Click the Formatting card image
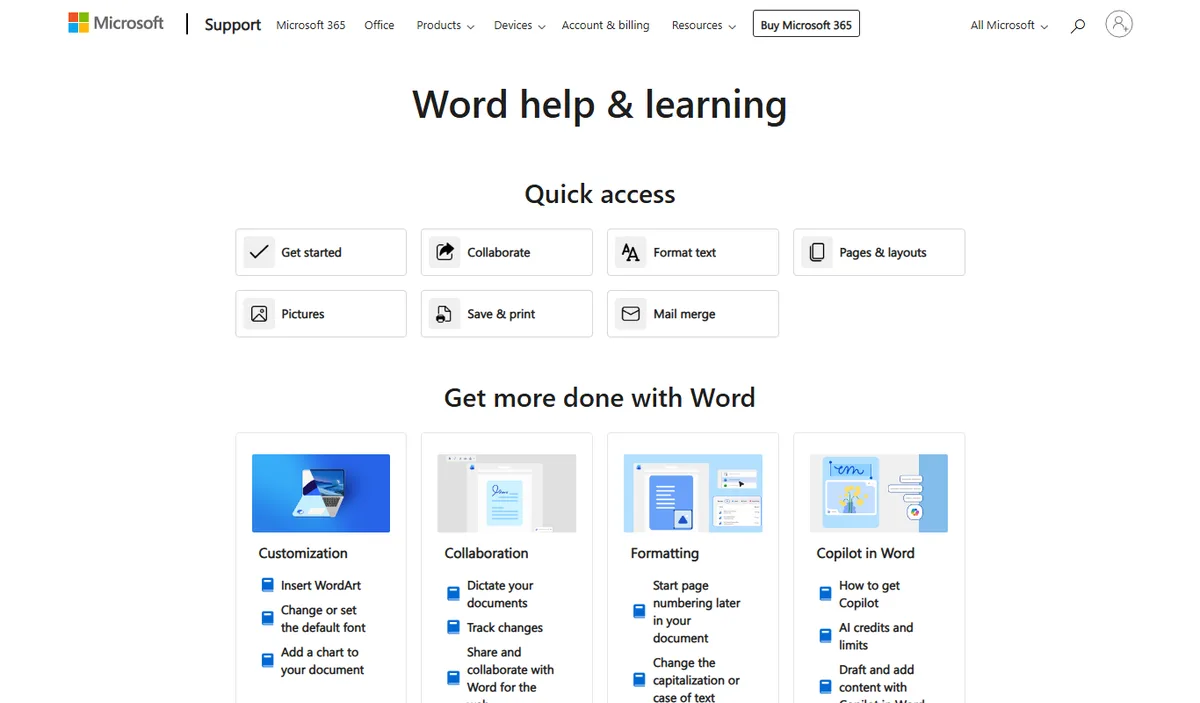The image size is (1200, 703). click(x=693, y=493)
